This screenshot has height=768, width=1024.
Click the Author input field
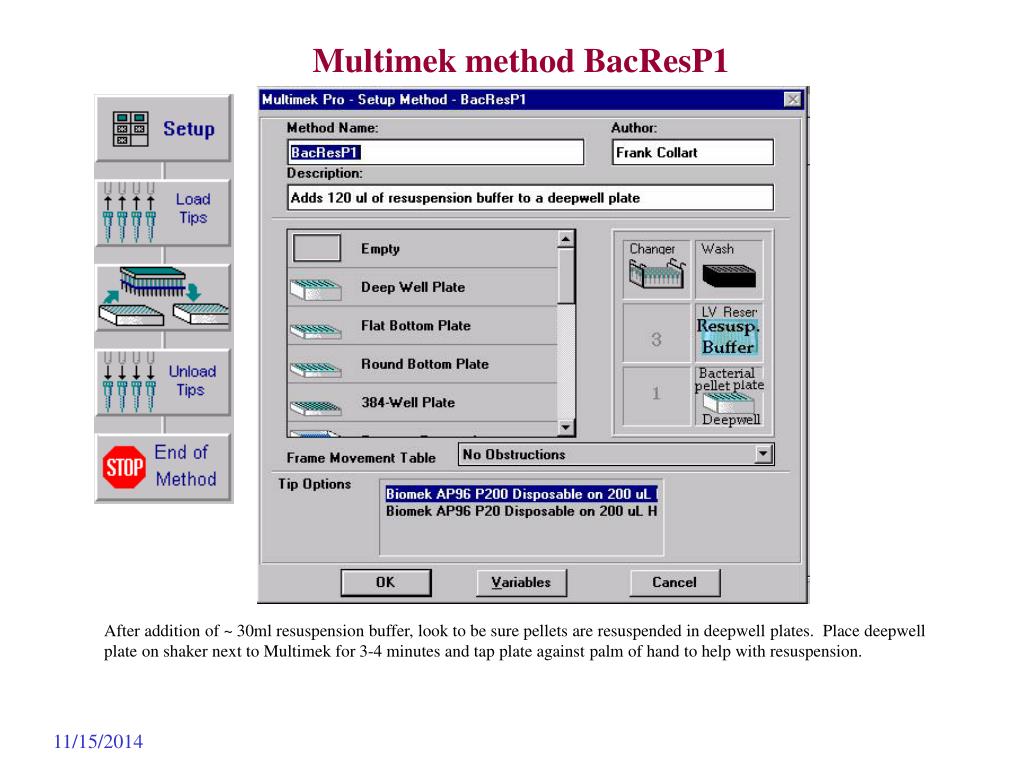(692, 152)
